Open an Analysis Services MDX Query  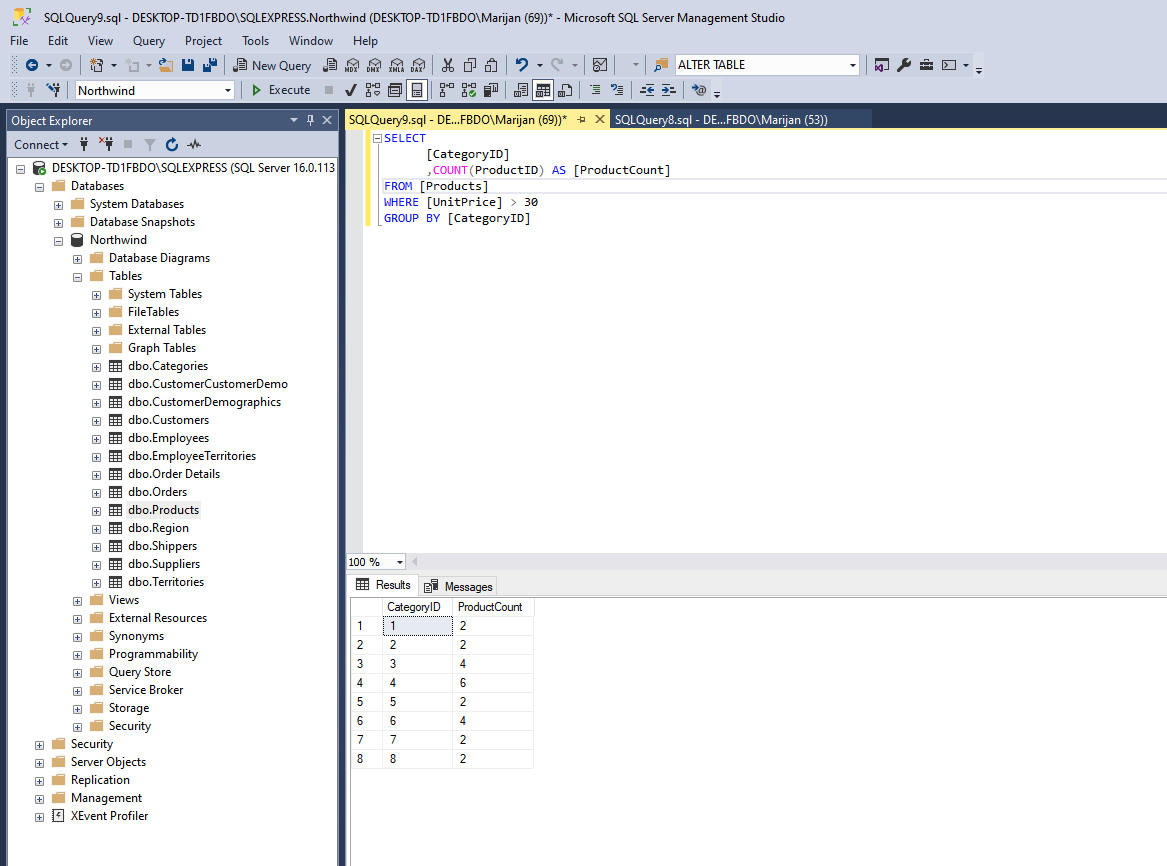[352, 65]
